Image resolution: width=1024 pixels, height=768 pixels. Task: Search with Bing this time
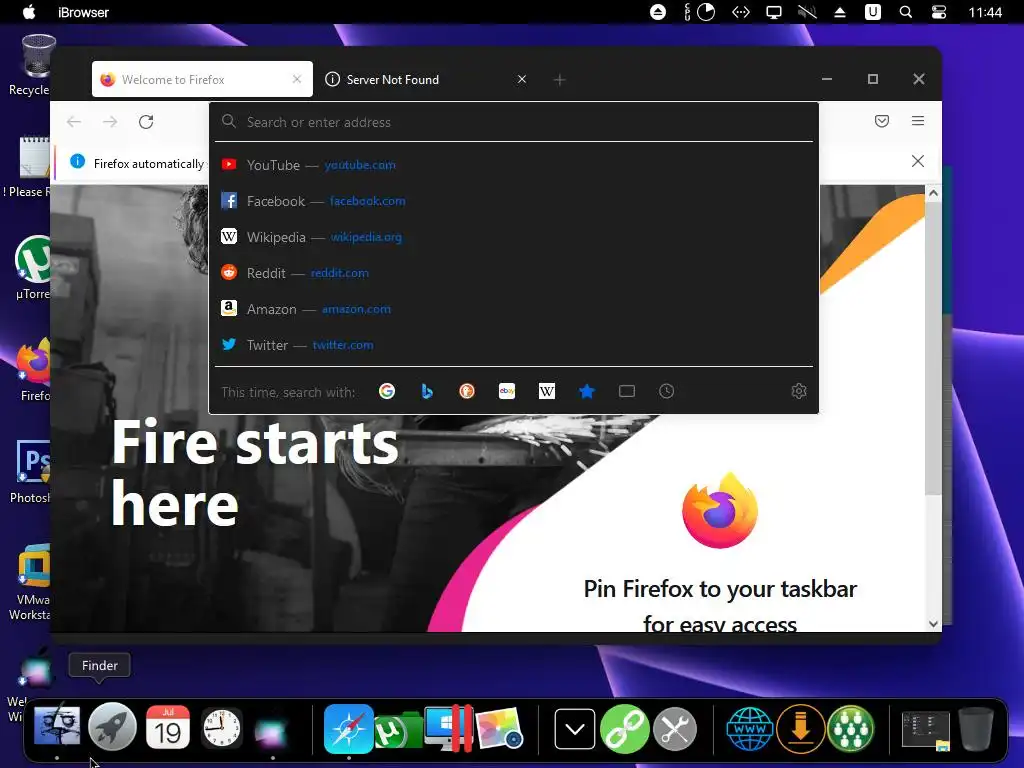pyautogui.click(x=426, y=391)
